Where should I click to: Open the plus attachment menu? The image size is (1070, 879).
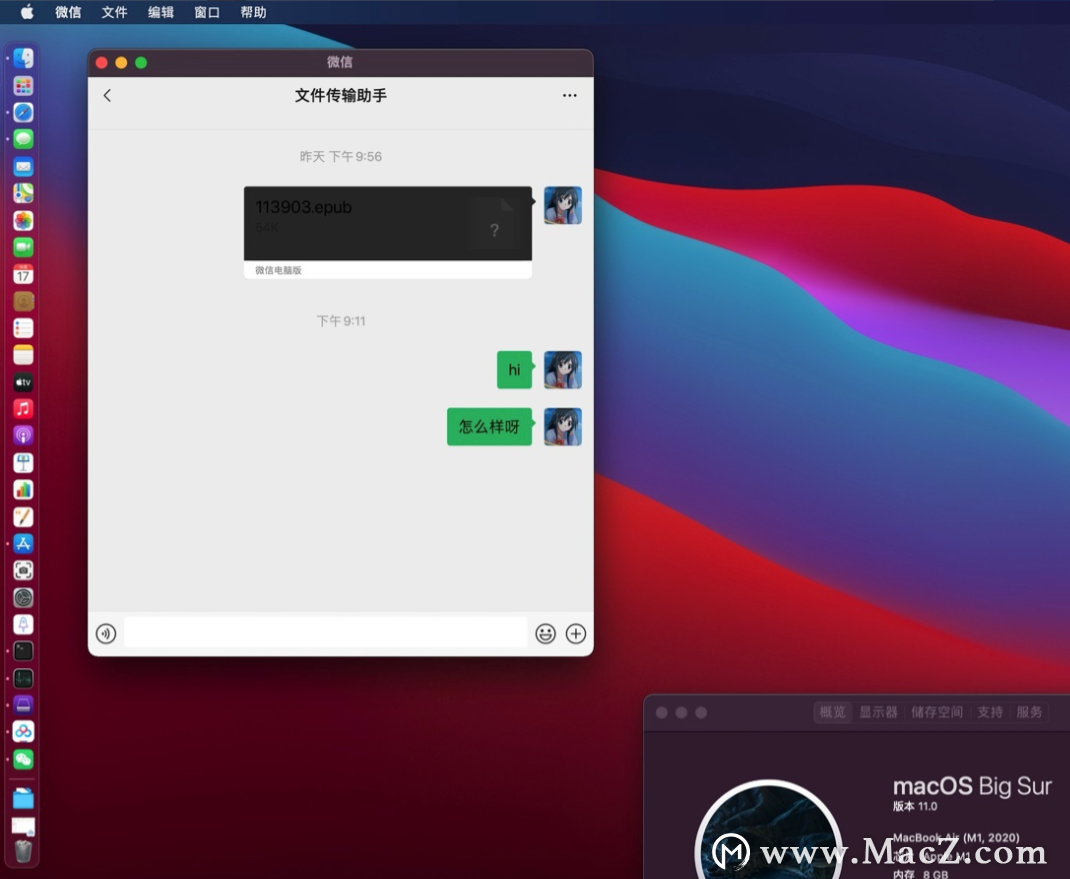point(576,634)
